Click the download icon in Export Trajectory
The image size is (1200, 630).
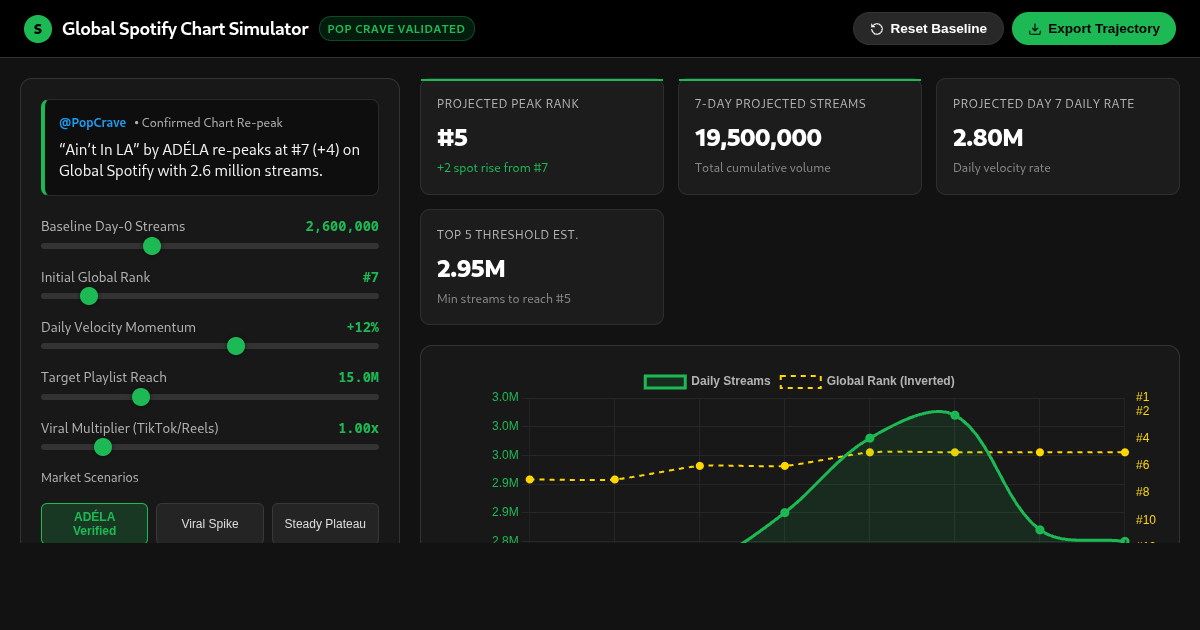[1035, 29]
